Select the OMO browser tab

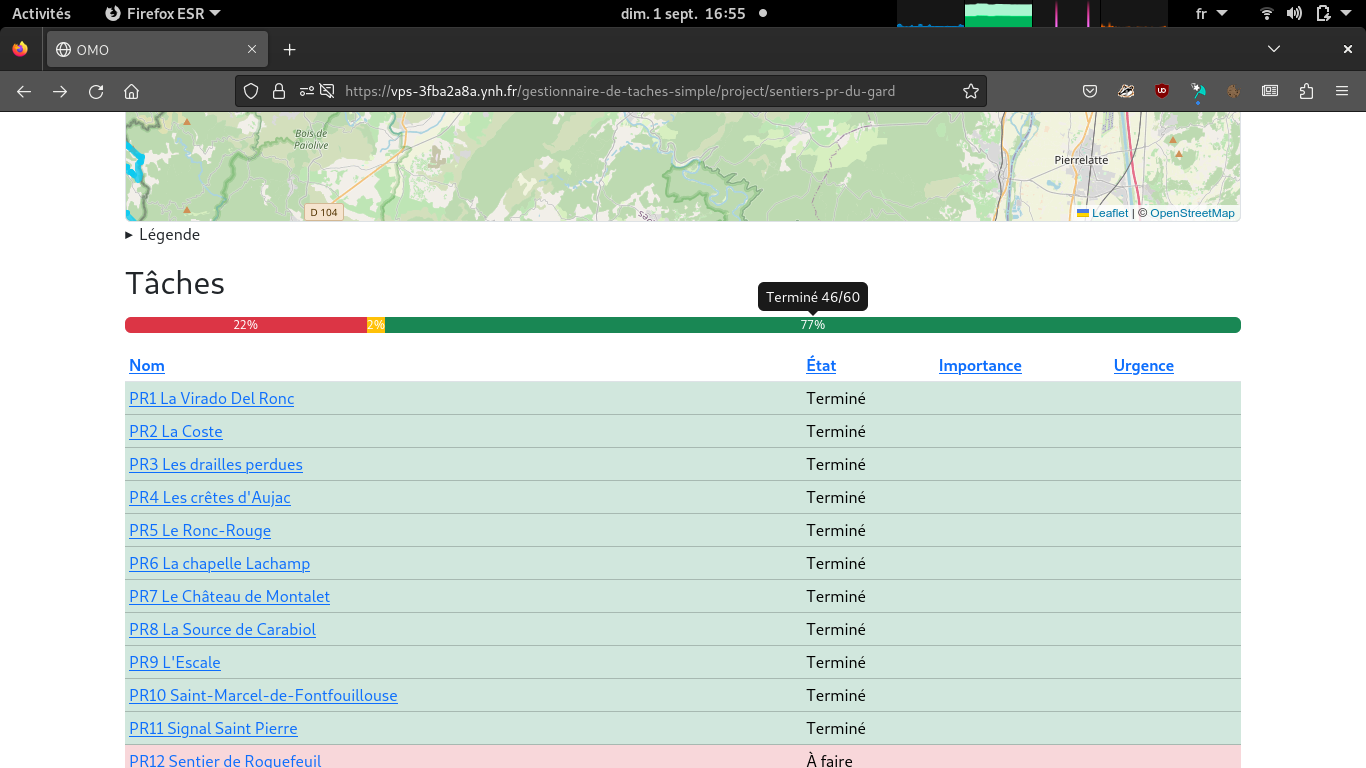point(150,49)
